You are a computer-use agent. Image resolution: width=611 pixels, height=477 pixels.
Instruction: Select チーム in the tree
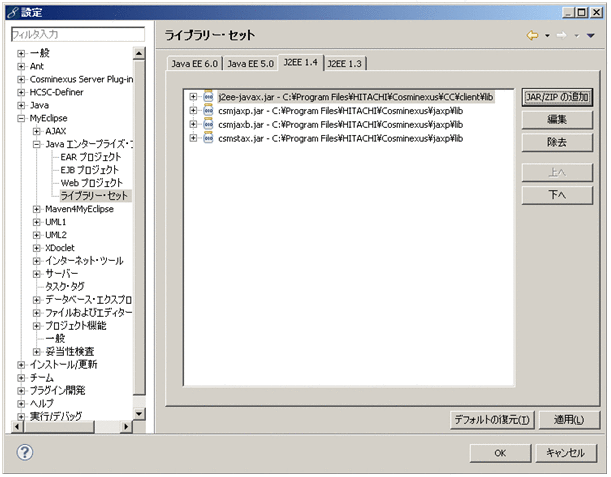(x=42, y=378)
